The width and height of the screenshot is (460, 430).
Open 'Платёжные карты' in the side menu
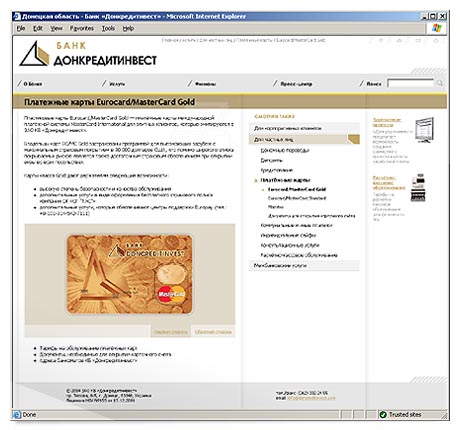pos(285,180)
